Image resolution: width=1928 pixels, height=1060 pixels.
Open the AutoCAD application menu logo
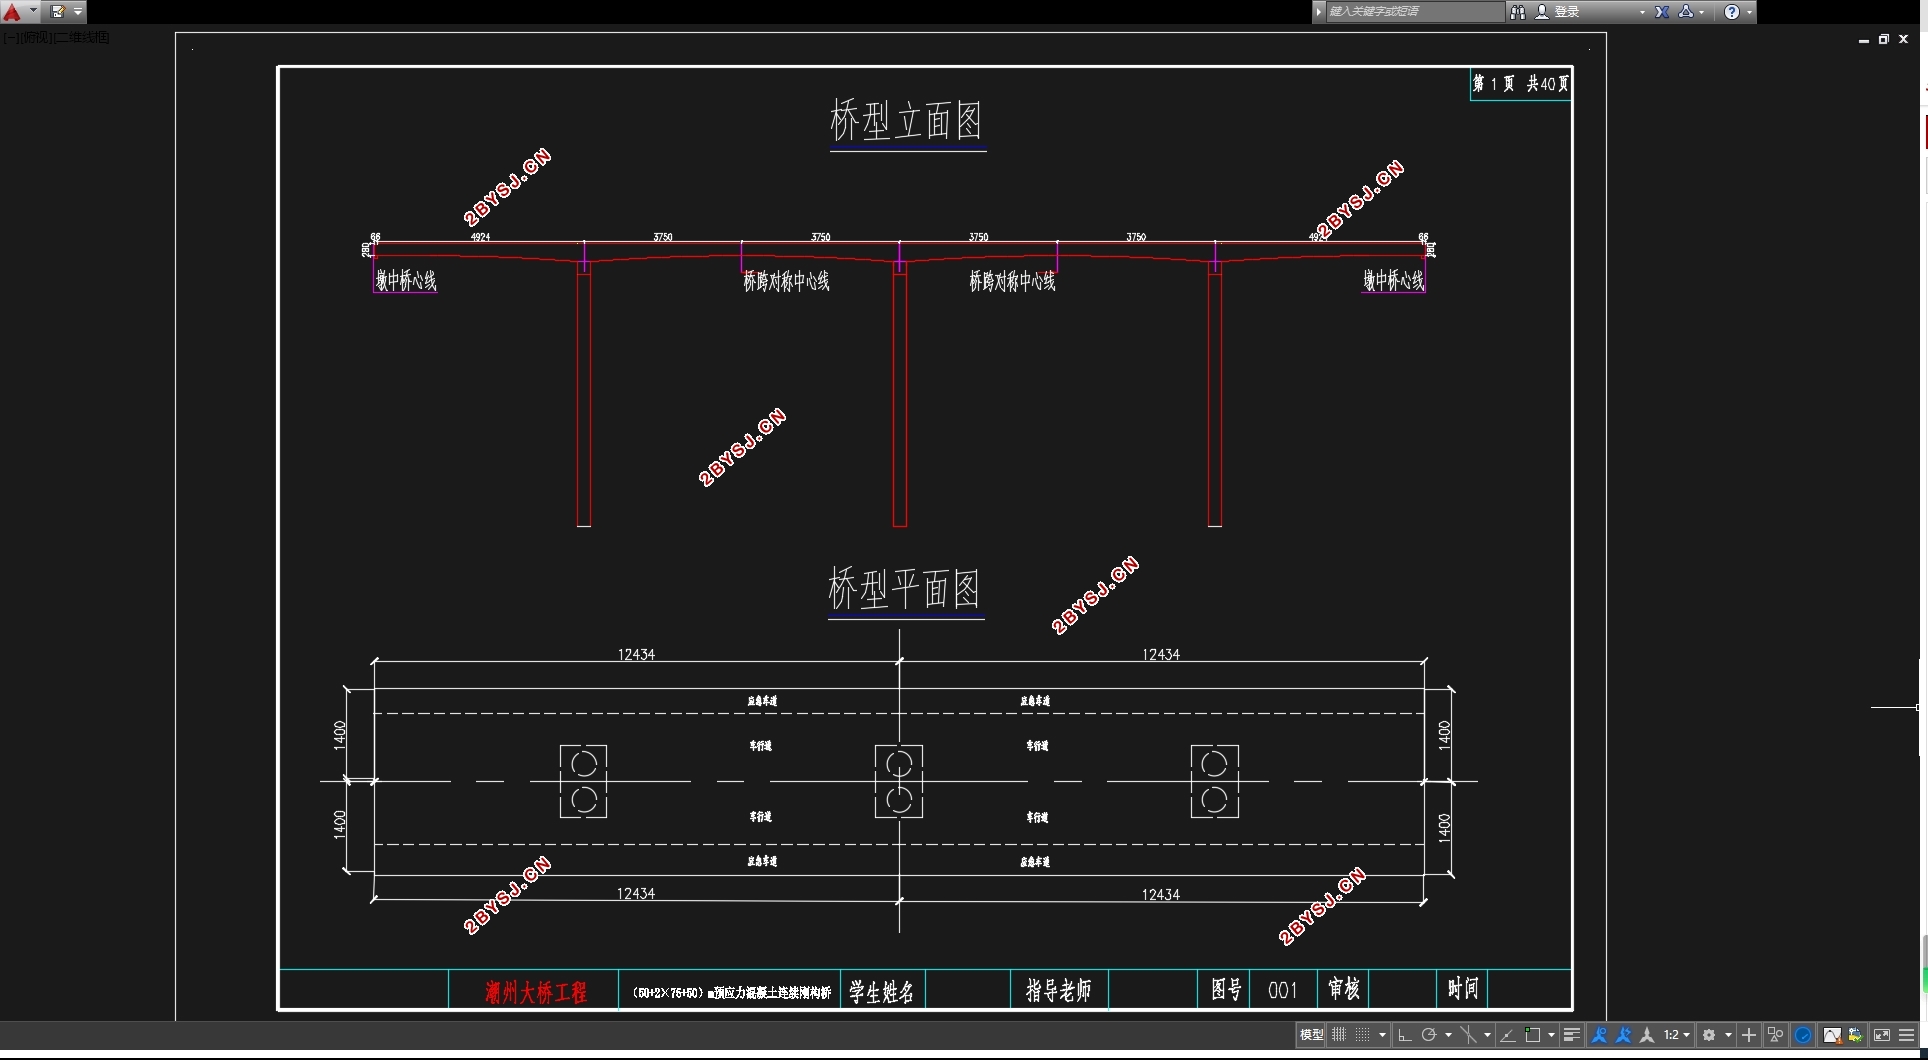pos(12,11)
